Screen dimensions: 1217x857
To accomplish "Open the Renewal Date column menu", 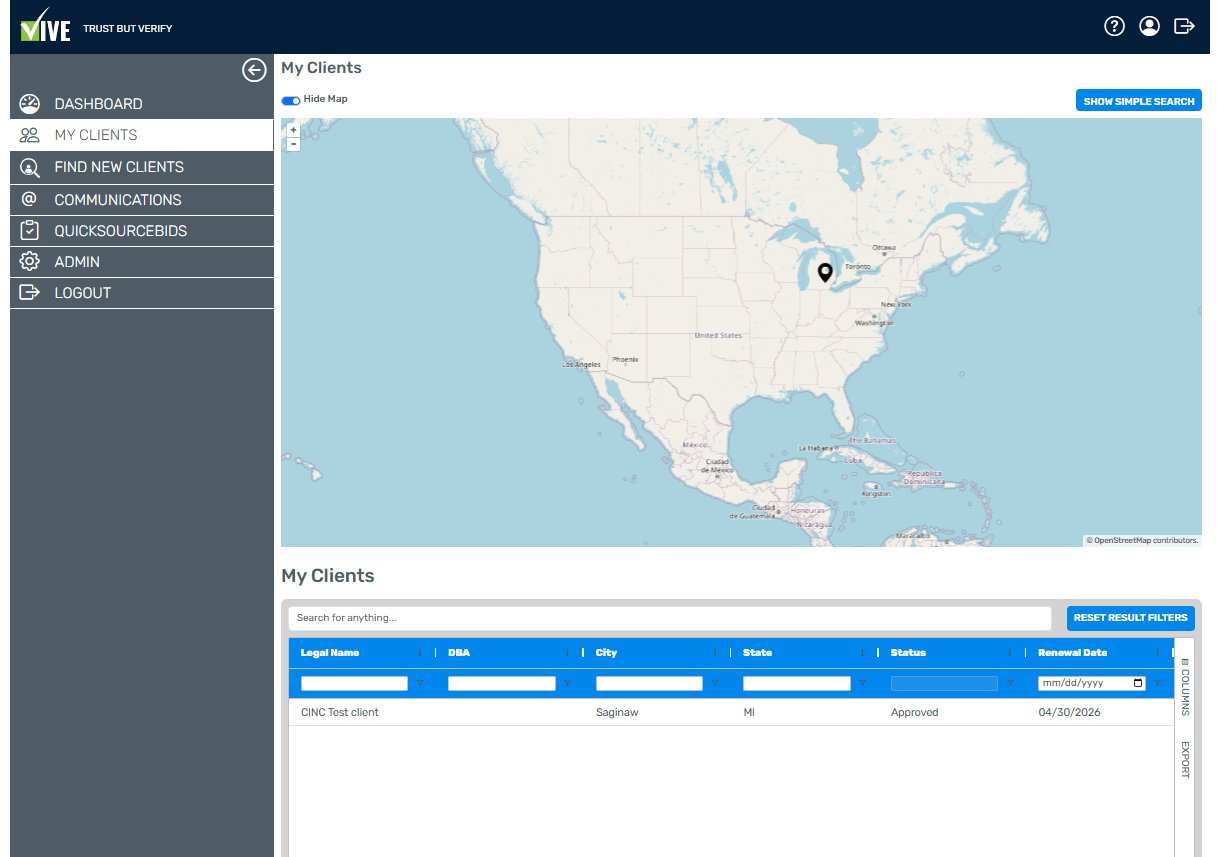I will click(1158, 653).
